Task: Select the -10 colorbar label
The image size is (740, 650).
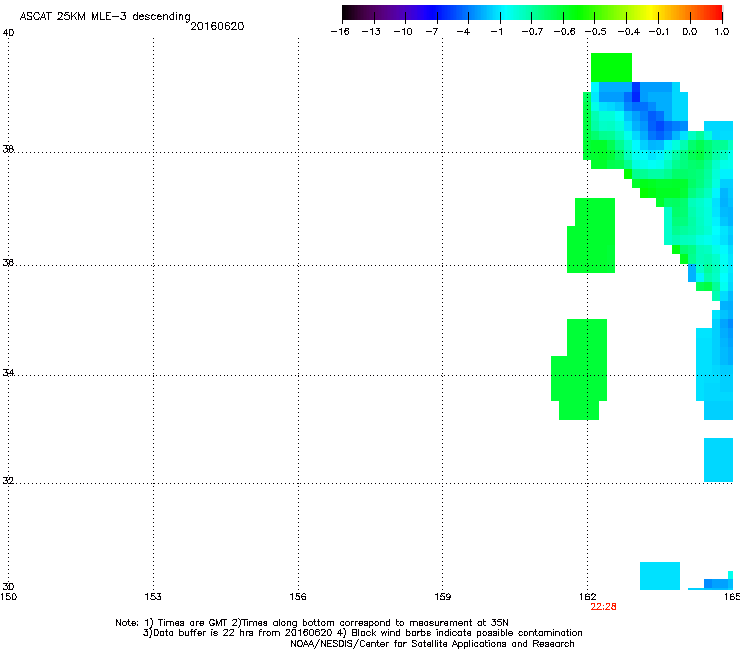Action: coord(403,32)
